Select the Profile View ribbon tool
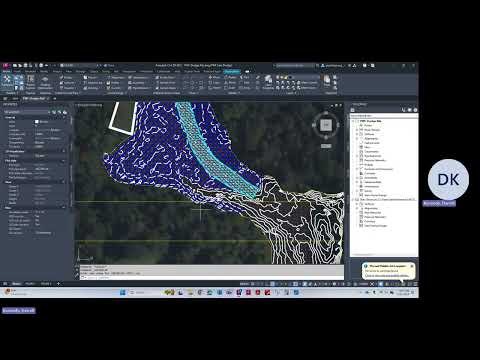The image size is (480, 360). tap(166, 77)
